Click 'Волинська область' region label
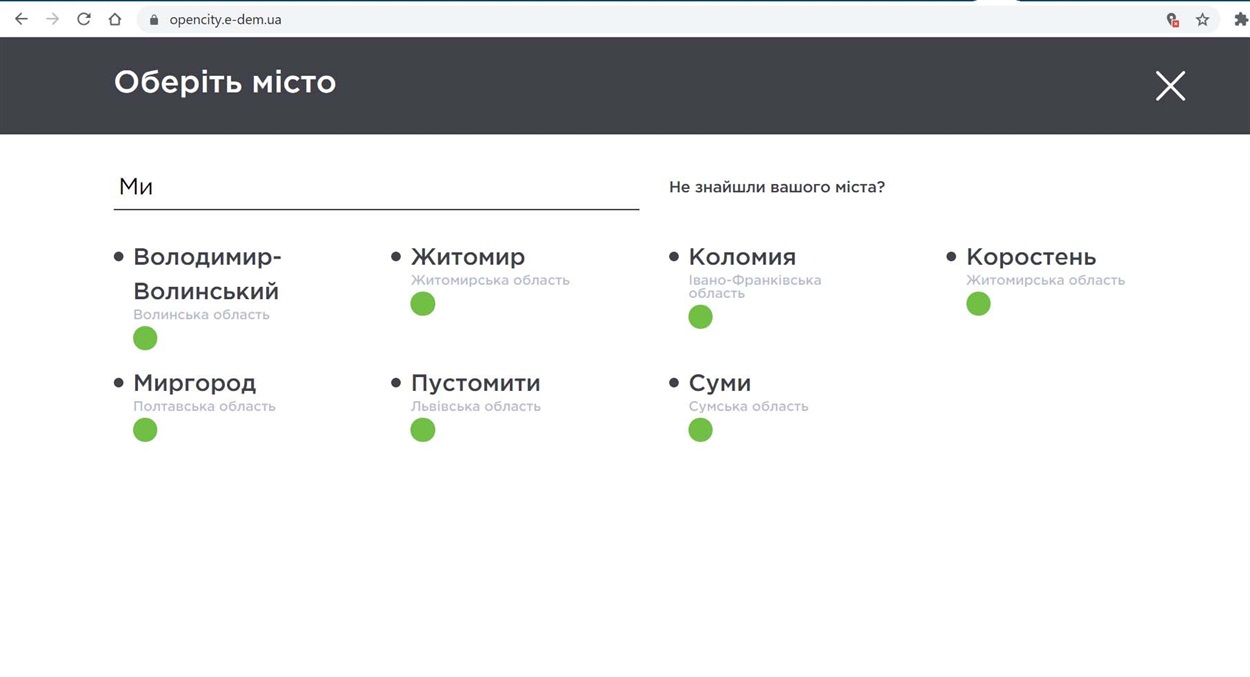Screen dimensions: 1250x677 pos(201,314)
